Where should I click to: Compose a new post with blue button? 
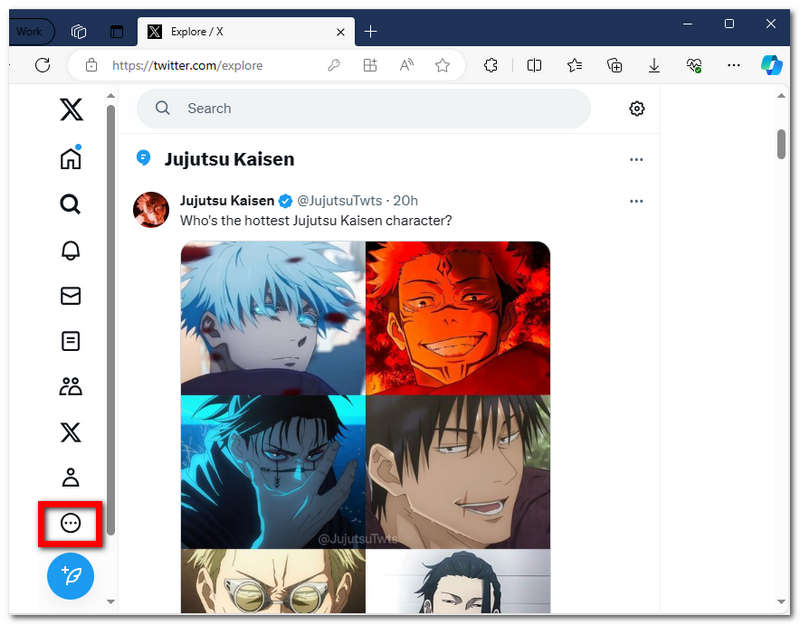coord(70,576)
